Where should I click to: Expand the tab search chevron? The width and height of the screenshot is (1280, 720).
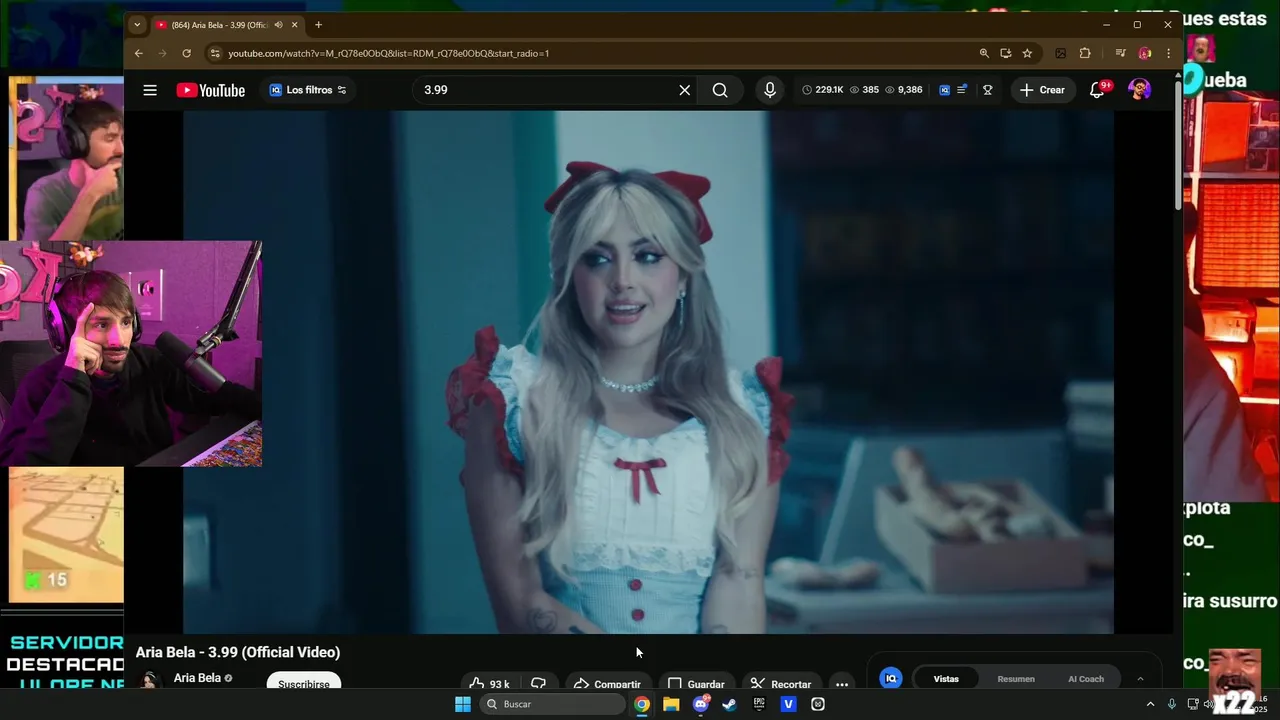click(137, 25)
